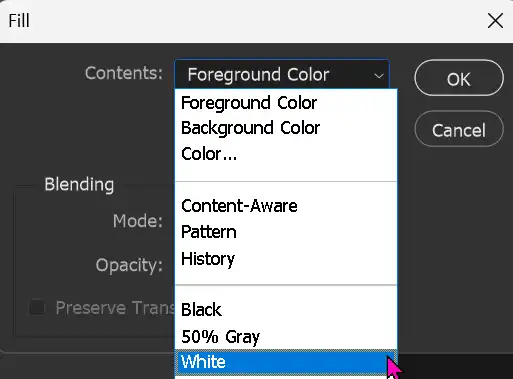Screen dimensions: 513x379
Task: Select White from the dropdown
Action: (x=286, y=362)
